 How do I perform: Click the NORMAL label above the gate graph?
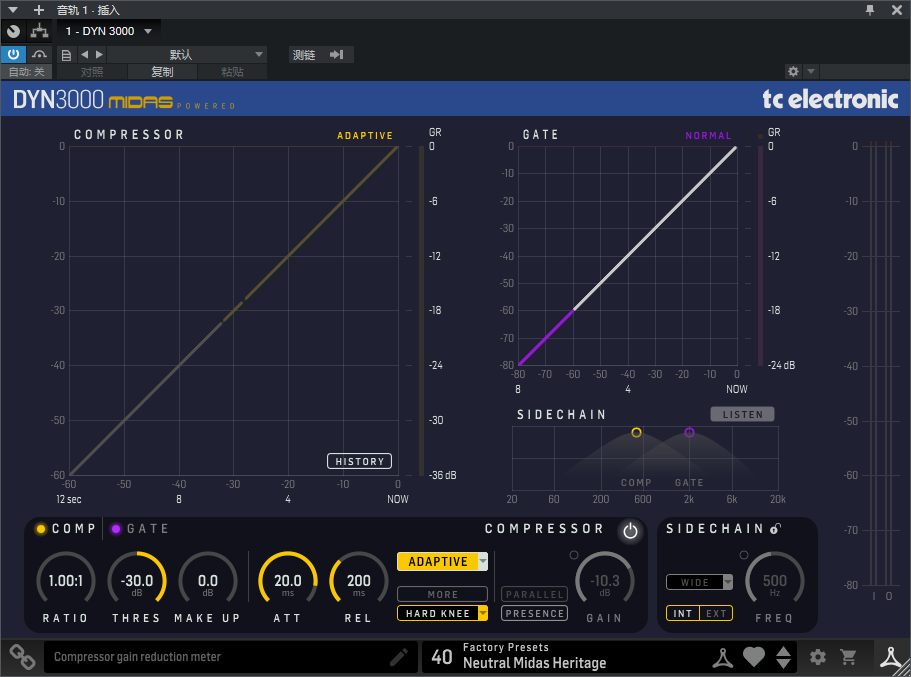coord(708,135)
